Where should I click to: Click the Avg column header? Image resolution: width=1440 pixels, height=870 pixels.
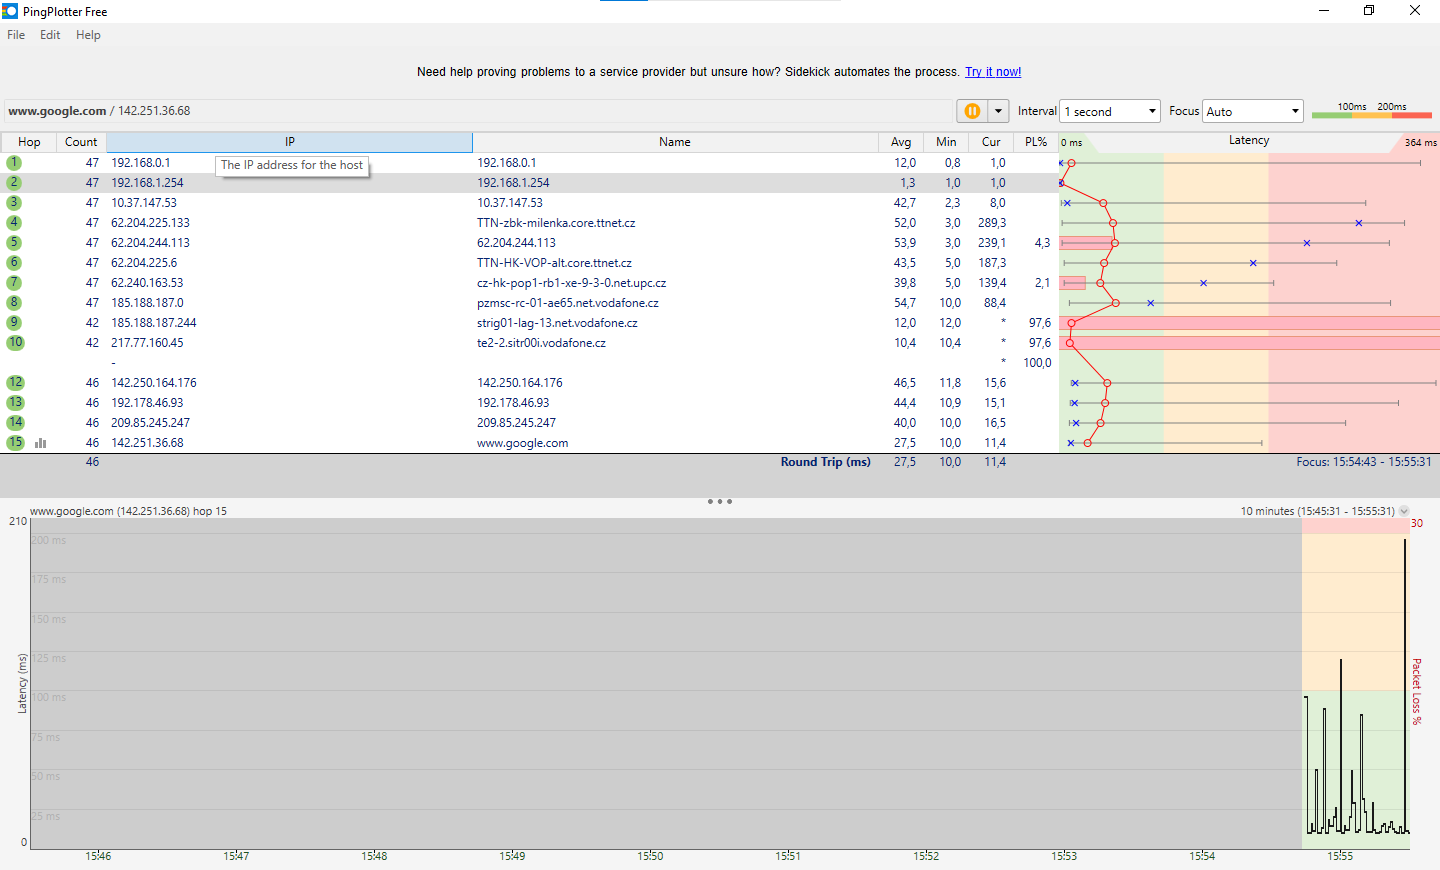[x=901, y=142]
